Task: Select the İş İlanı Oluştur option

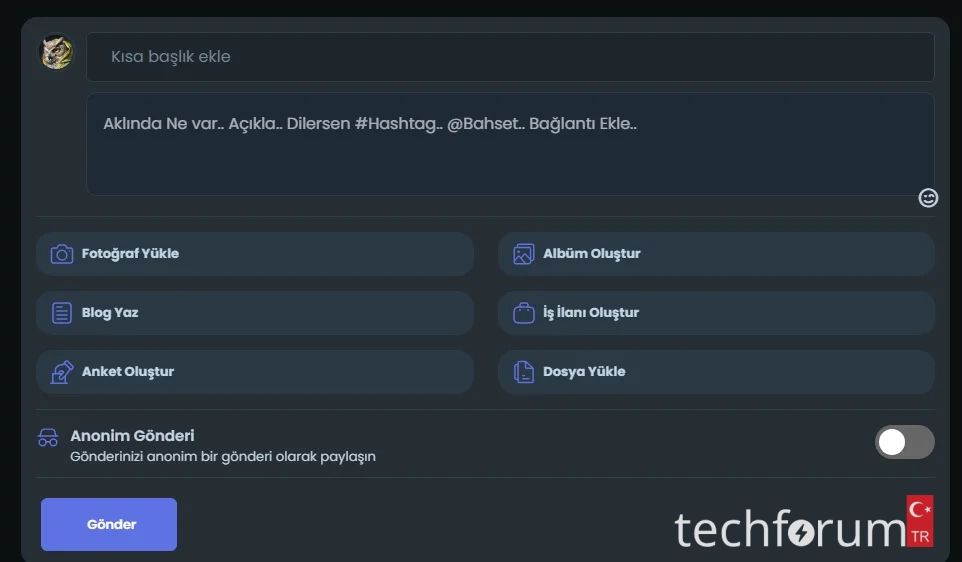Action: (x=591, y=313)
